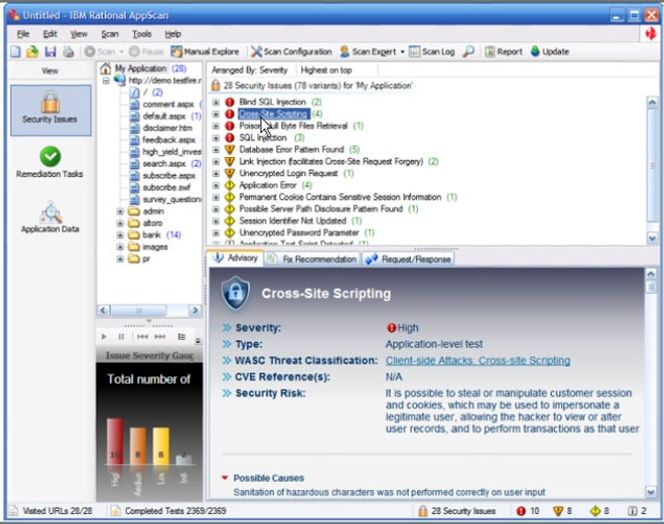Switch to the Fix Recommendation tab
This screenshot has height=524, width=664.
(x=313, y=259)
